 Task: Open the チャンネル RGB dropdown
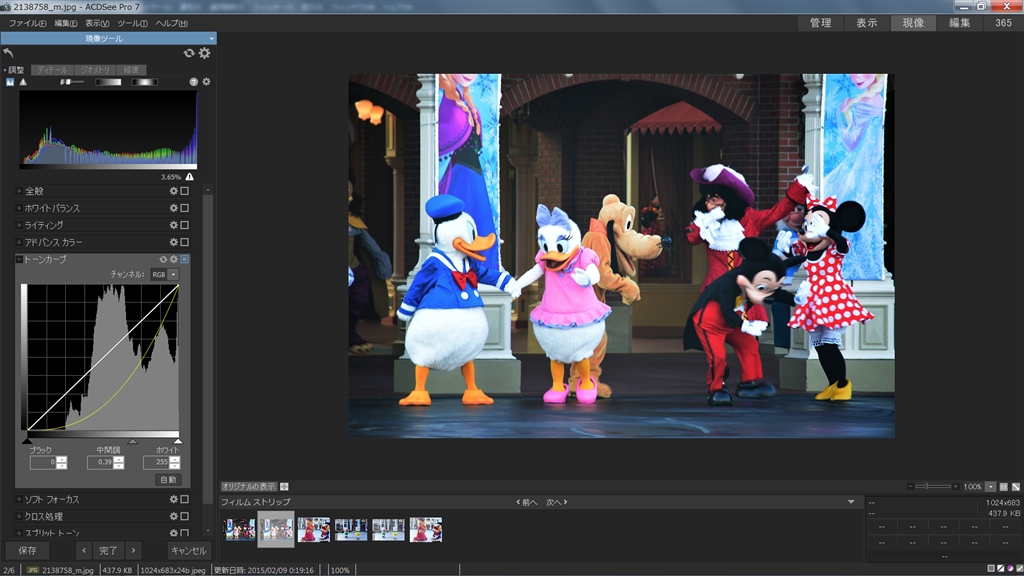click(x=173, y=274)
